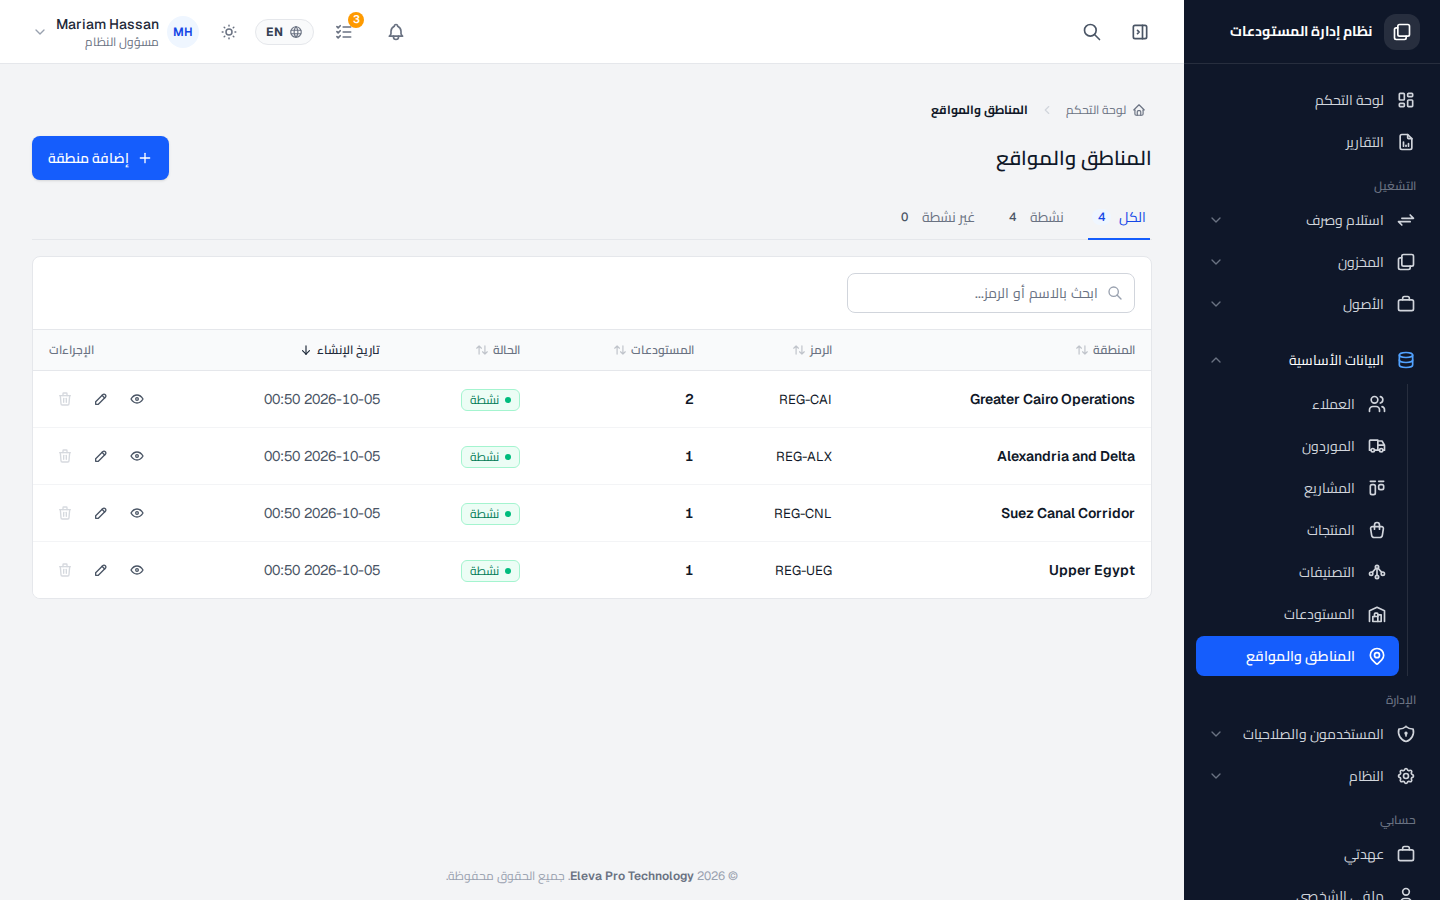
Task: Expand the المخزون sidebar menu
Action: 1312,262
